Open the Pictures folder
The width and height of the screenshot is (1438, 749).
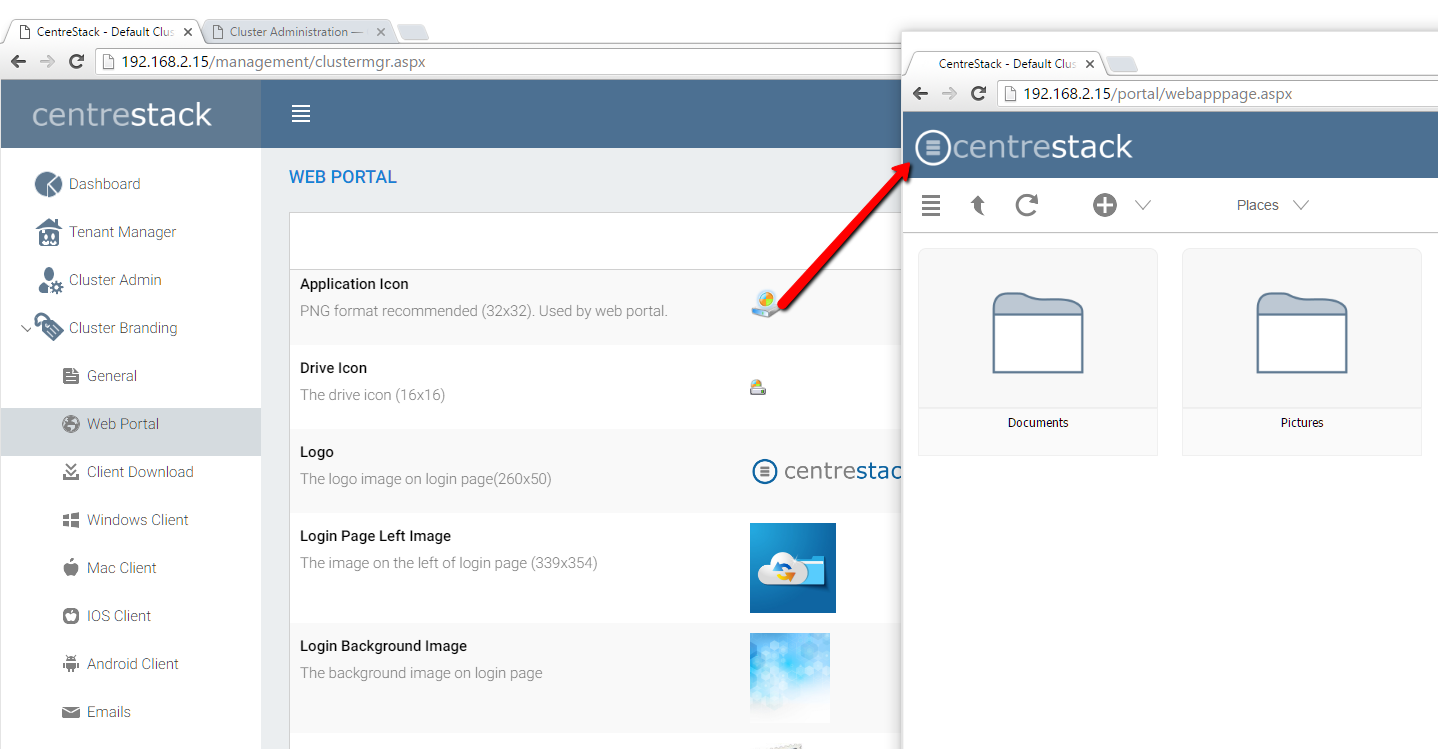1302,352
